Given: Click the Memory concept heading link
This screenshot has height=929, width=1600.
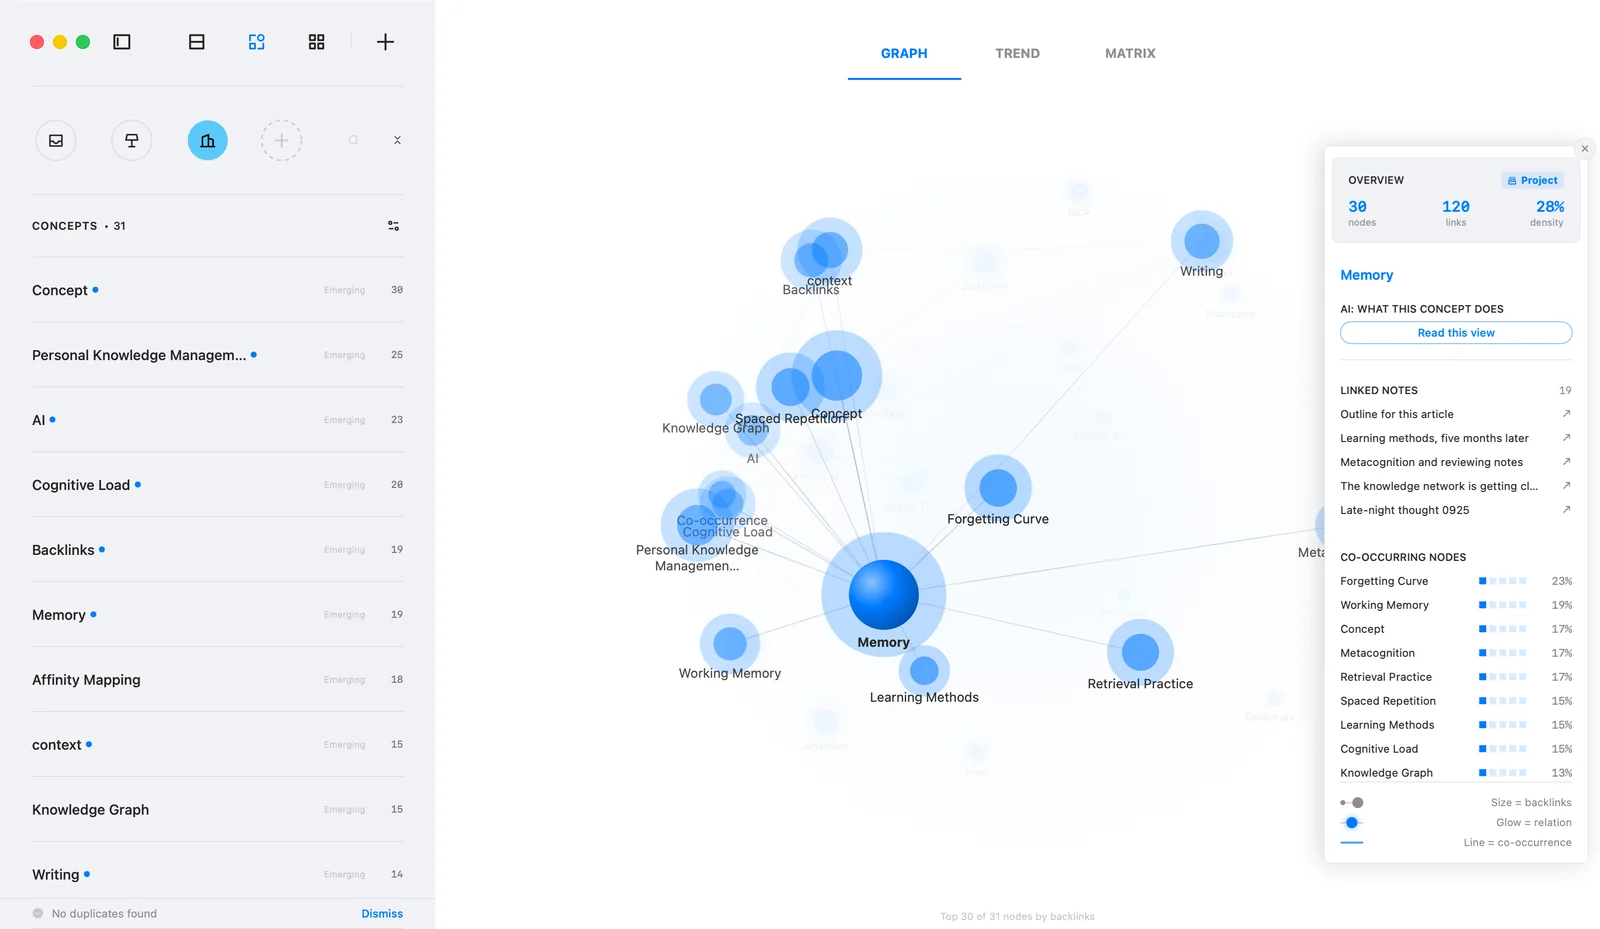Looking at the screenshot, I should coord(1366,275).
